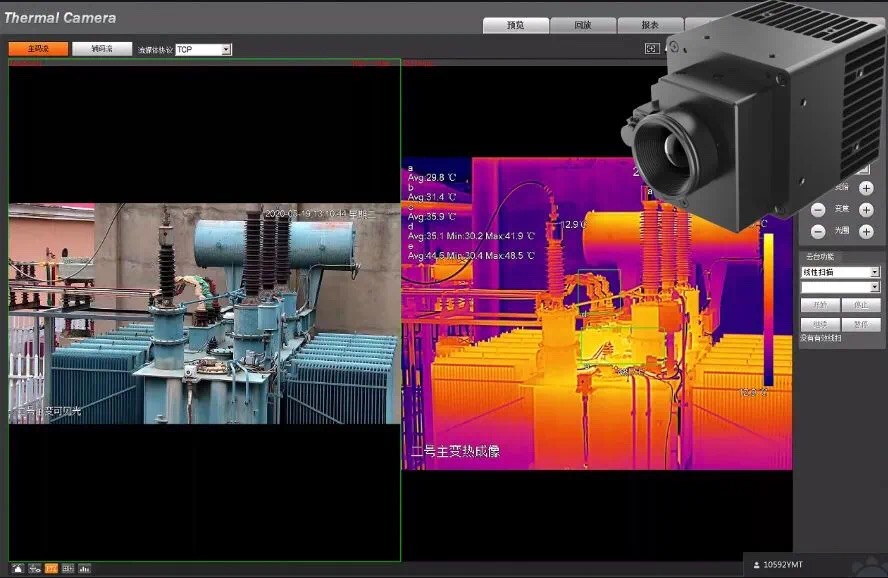Image resolution: width=888 pixels, height=578 pixels.
Task: Click the iris minus (光圈) button
Action: click(818, 232)
